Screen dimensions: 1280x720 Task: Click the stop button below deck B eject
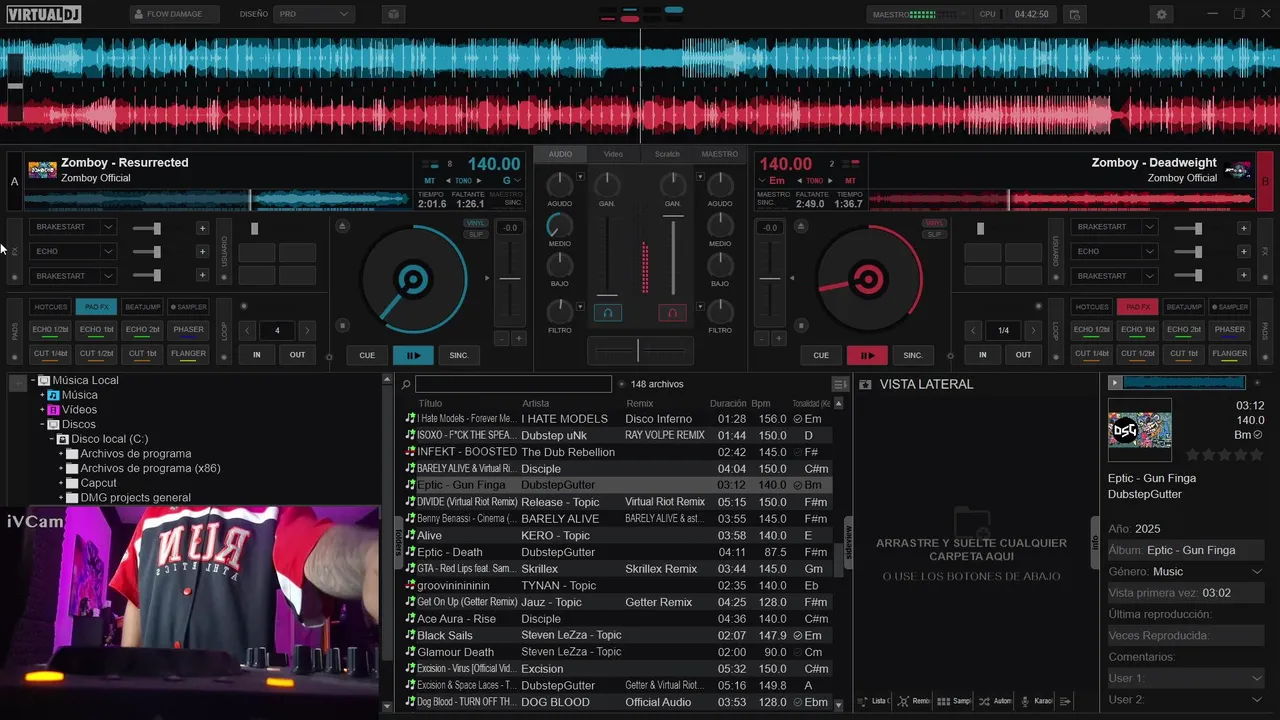point(799,325)
